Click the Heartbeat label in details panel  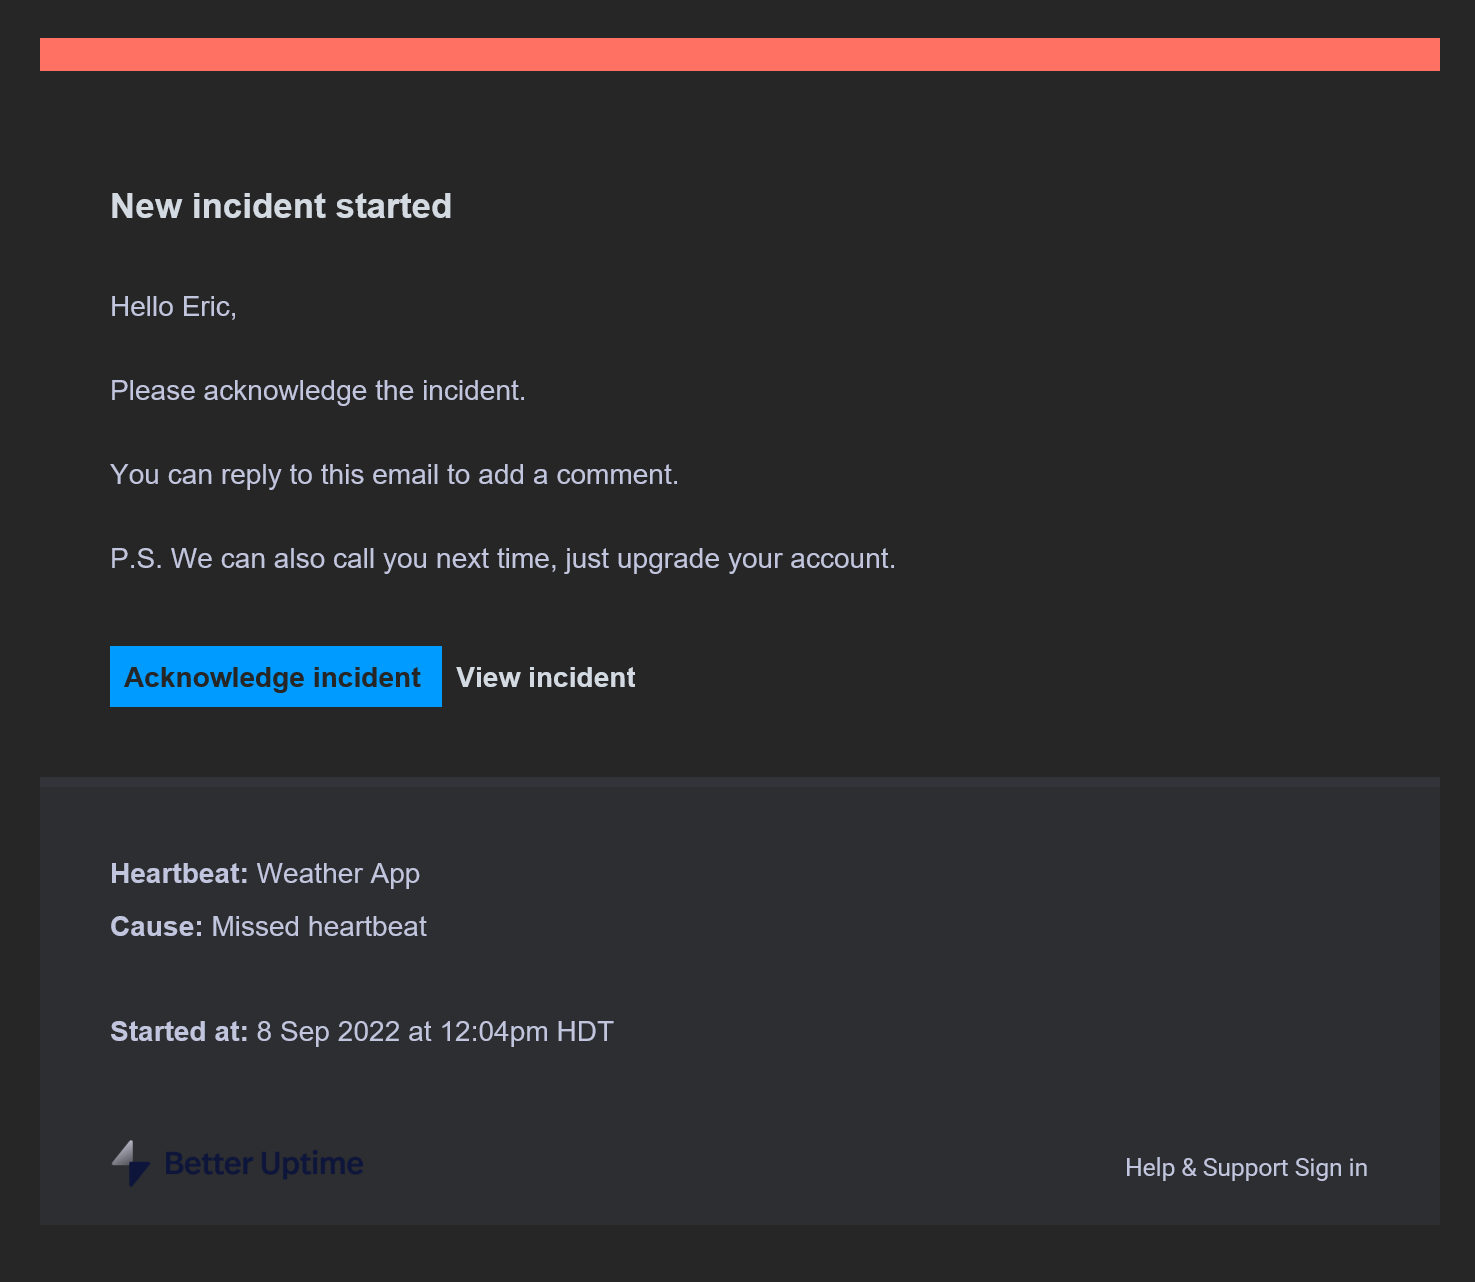[x=177, y=873]
